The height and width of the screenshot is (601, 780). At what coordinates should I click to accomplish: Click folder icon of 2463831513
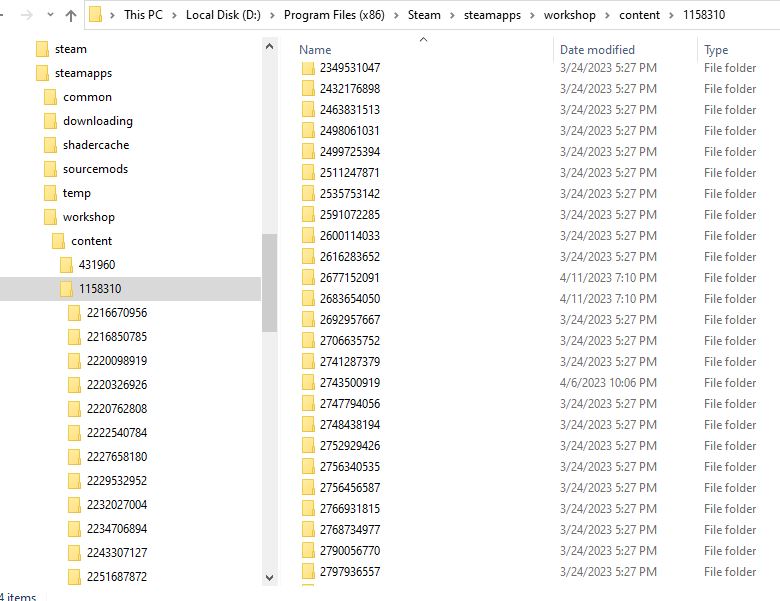coord(308,109)
